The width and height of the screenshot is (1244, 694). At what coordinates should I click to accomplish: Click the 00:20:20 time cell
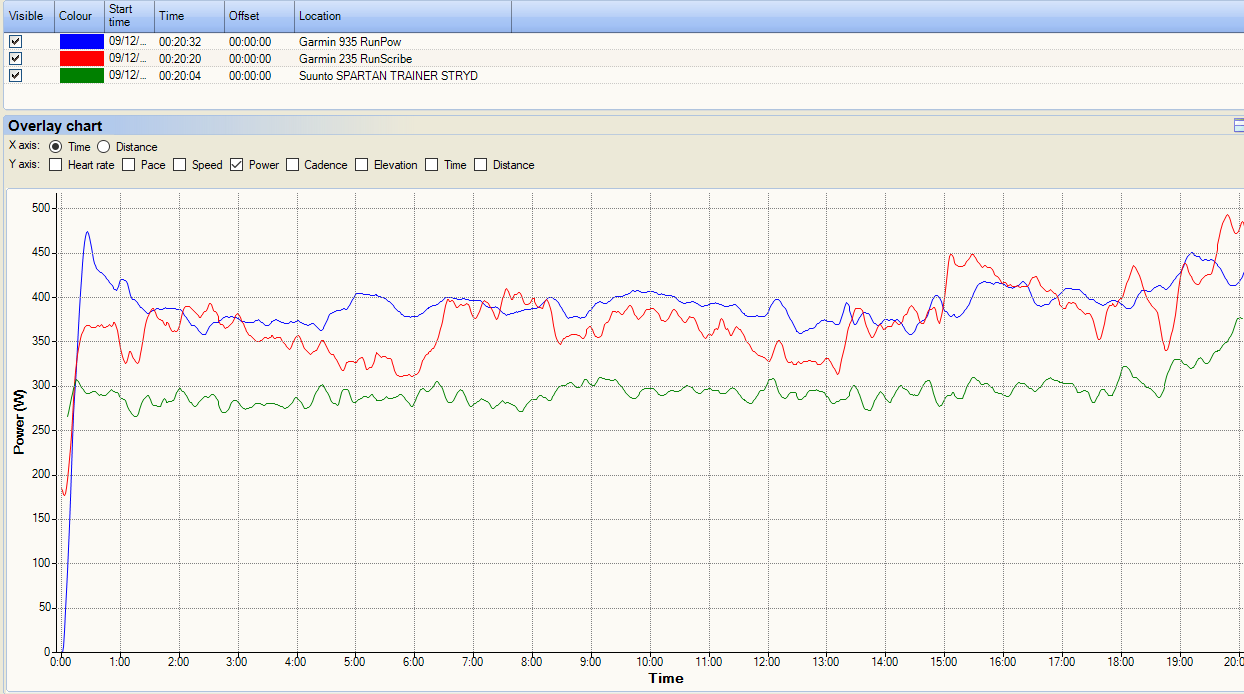(179, 59)
